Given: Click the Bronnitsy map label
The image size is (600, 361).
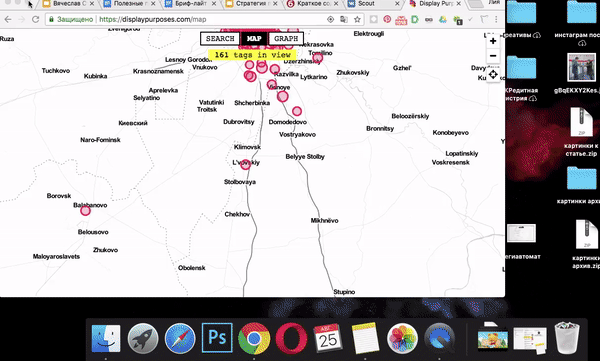Looking at the screenshot, I should 380,129.
